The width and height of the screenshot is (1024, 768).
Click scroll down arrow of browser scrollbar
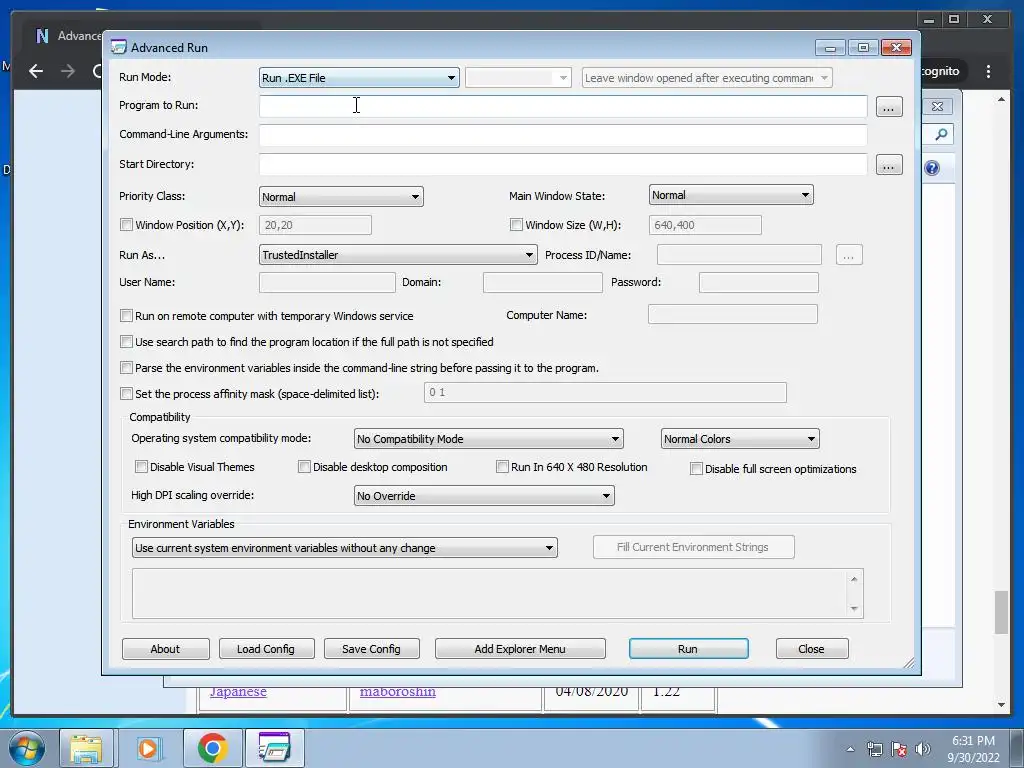pos(1001,705)
